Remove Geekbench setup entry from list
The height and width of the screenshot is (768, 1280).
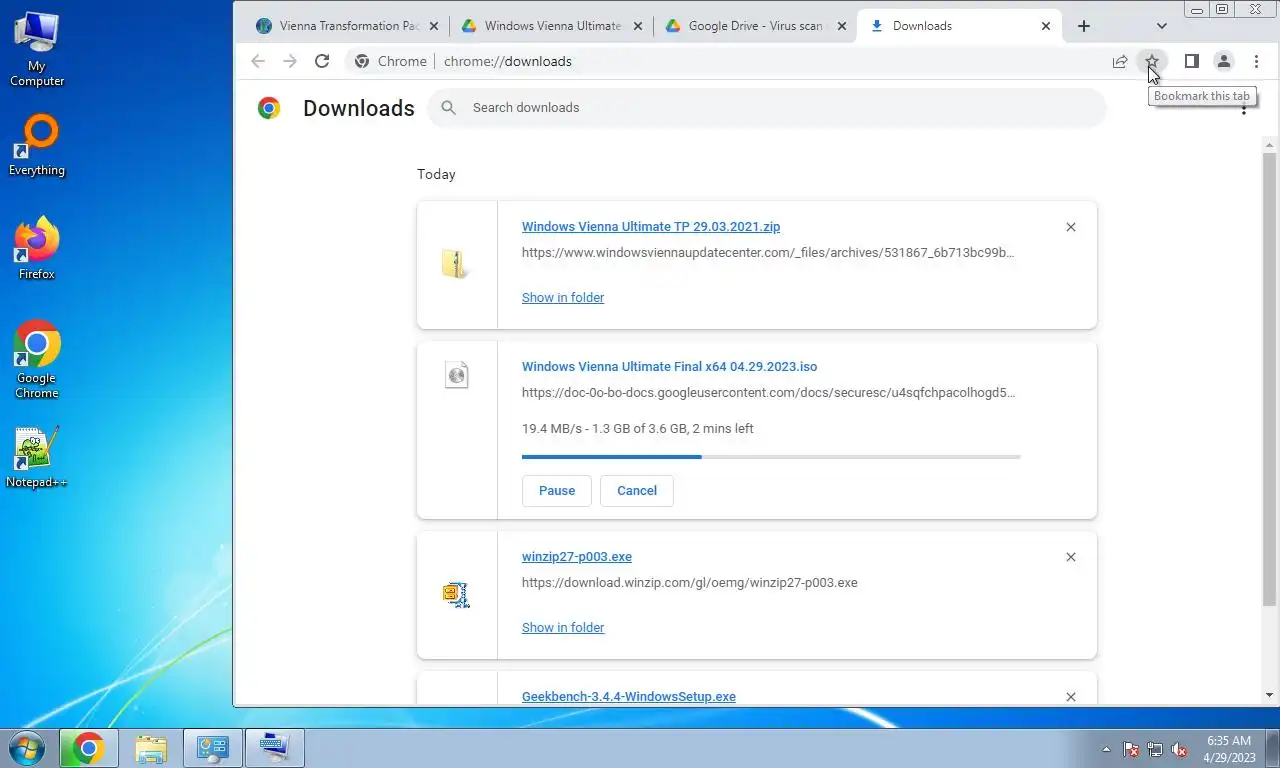pos(1071,697)
